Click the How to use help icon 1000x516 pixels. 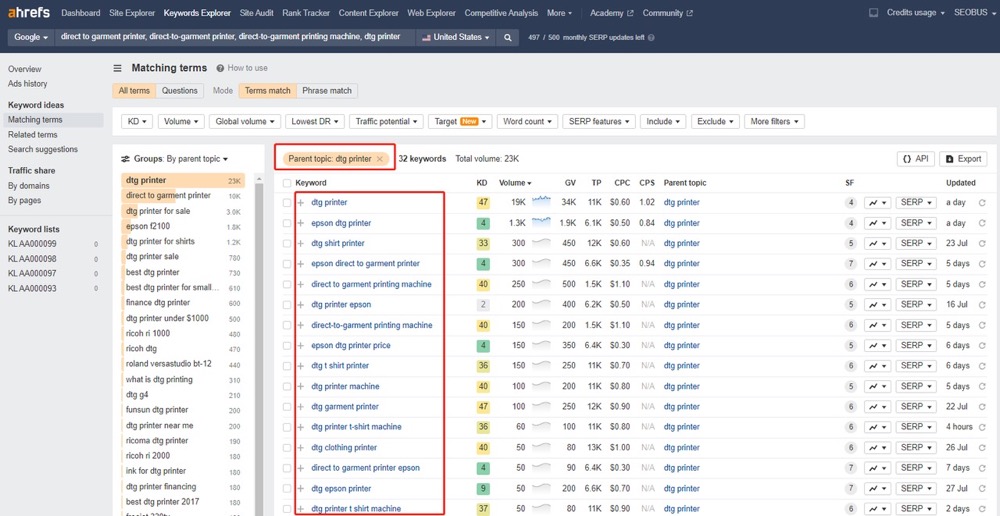(220, 68)
